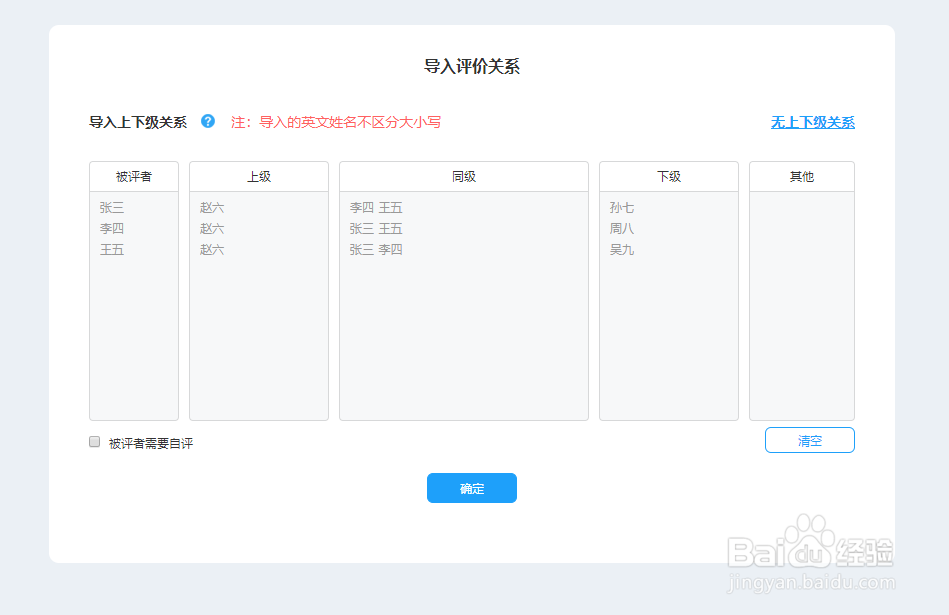This screenshot has height=615, width=949.
Task: Select 张三 in the 被评者 list
Action: tap(109, 207)
